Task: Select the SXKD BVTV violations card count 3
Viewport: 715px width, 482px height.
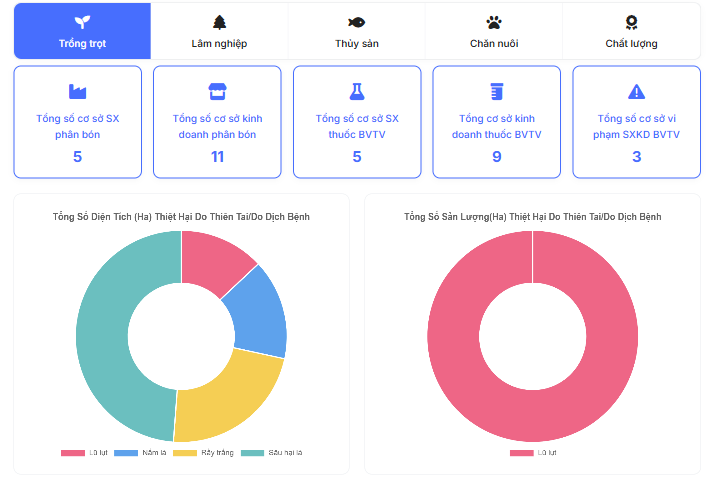Action: [636, 156]
